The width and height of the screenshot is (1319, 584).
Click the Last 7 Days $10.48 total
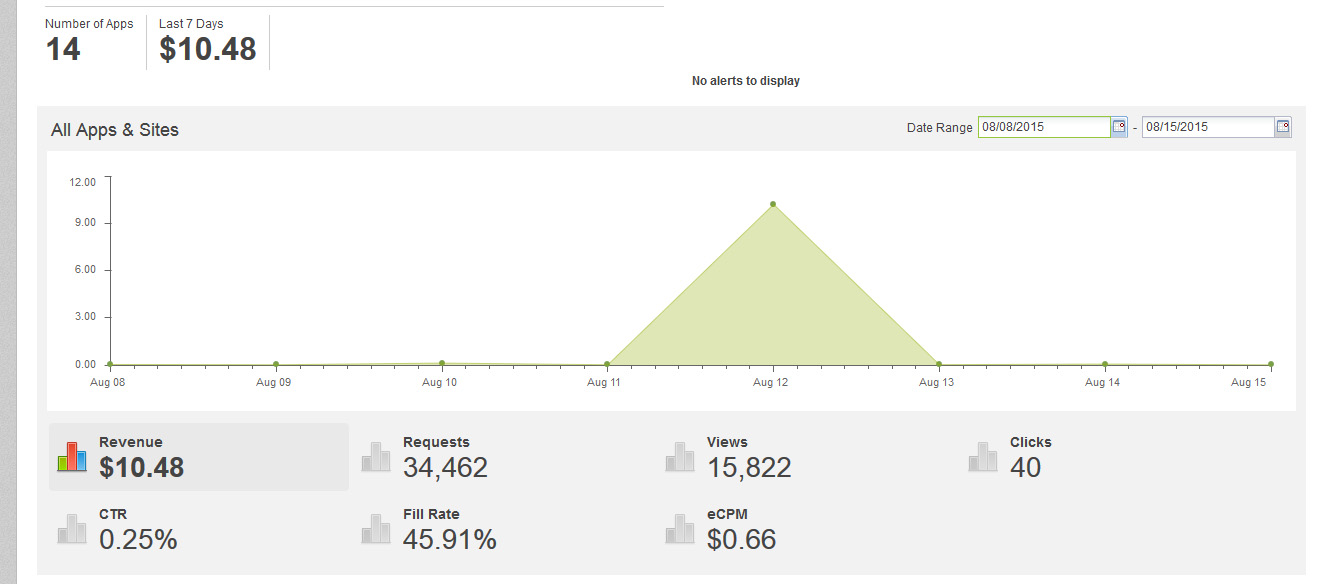pyautogui.click(x=208, y=49)
